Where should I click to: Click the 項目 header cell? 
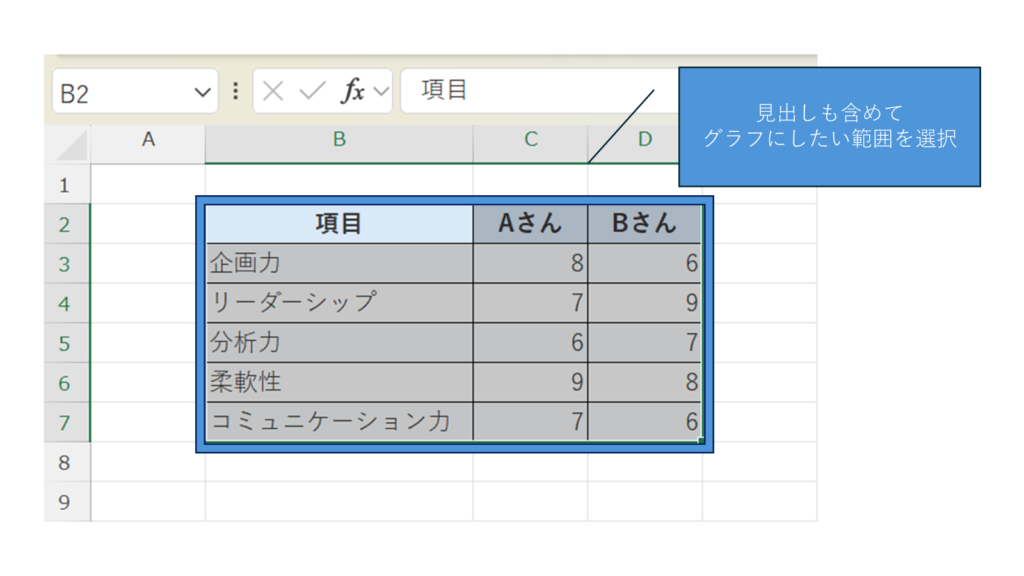tap(339, 224)
